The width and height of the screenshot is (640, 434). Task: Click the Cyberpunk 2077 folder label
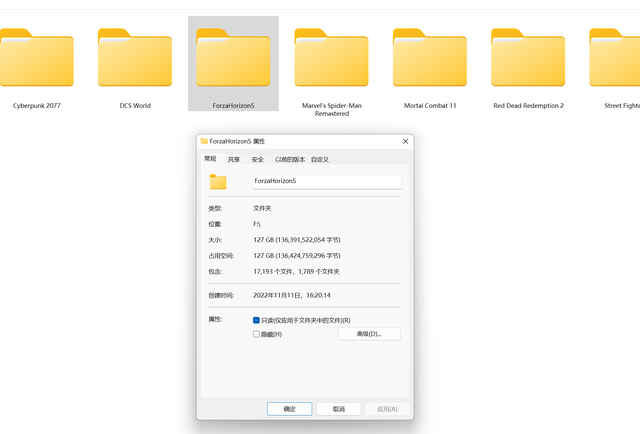[x=37, y=105]
